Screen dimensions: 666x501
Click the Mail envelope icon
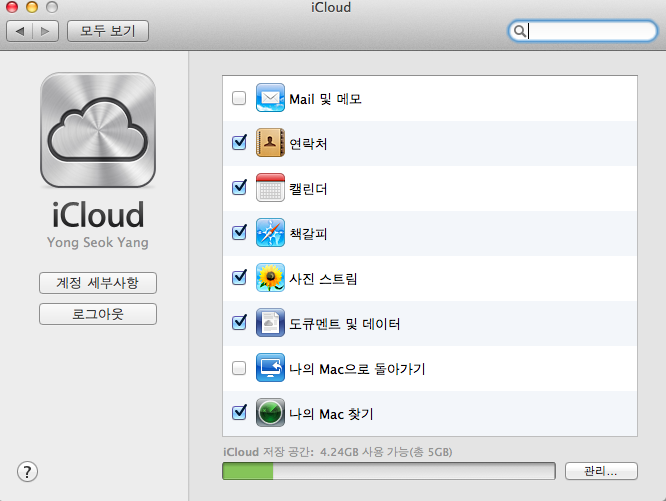point(270,98)
